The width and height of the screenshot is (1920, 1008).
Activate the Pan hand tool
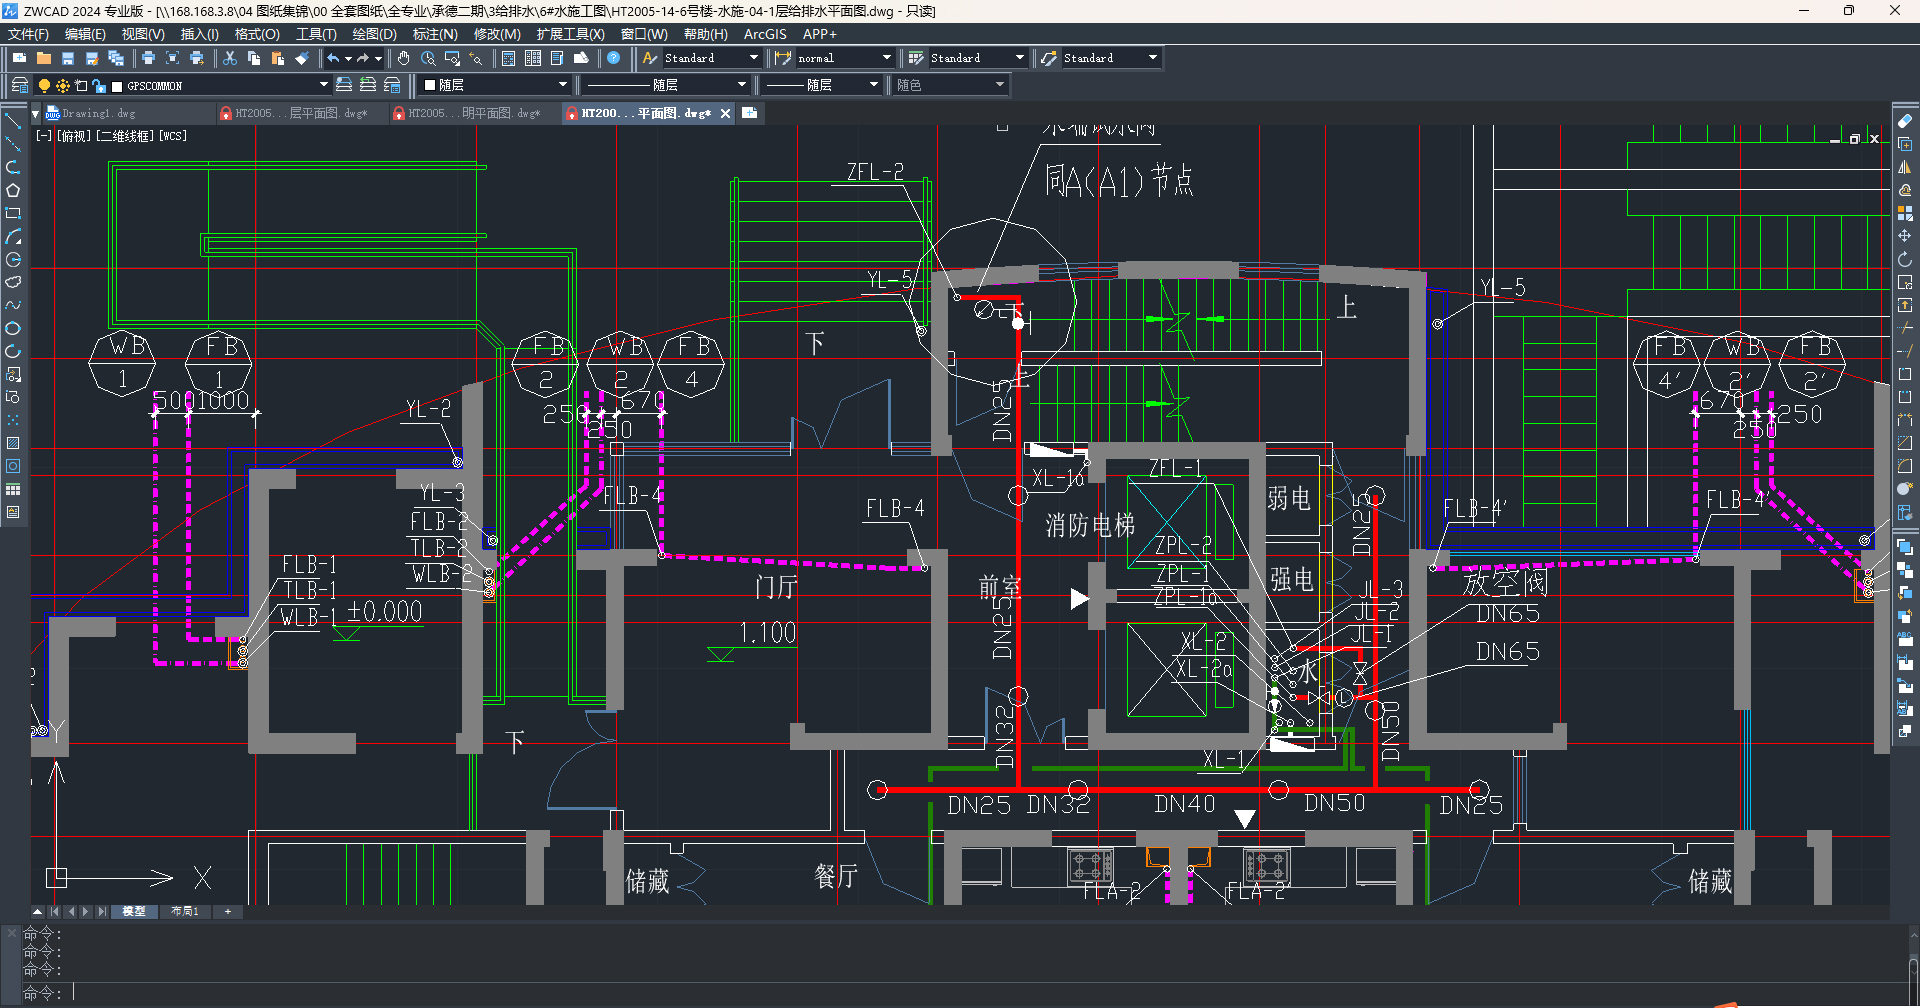tap(403, 58)
